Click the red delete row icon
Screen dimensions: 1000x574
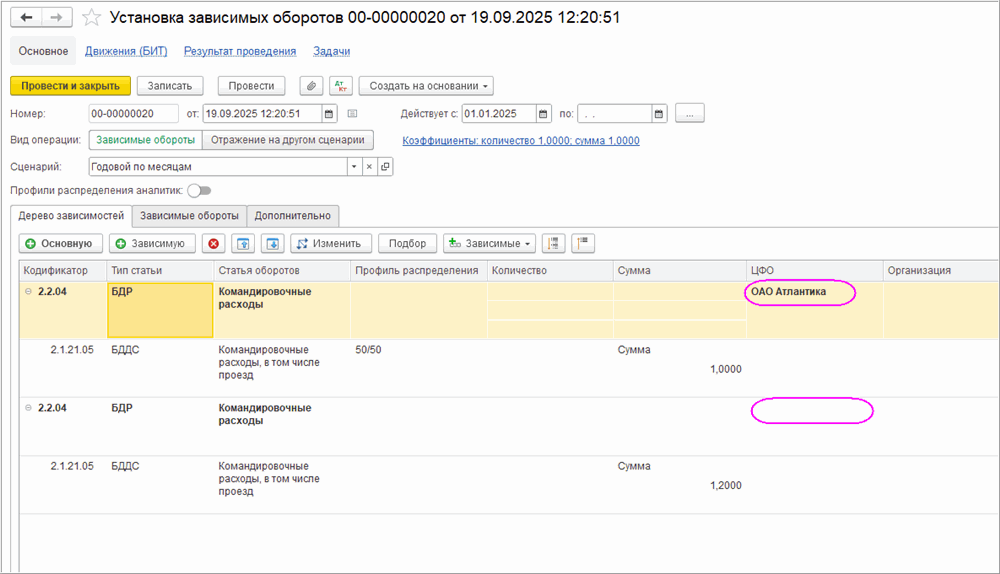(x=213, y=243)
